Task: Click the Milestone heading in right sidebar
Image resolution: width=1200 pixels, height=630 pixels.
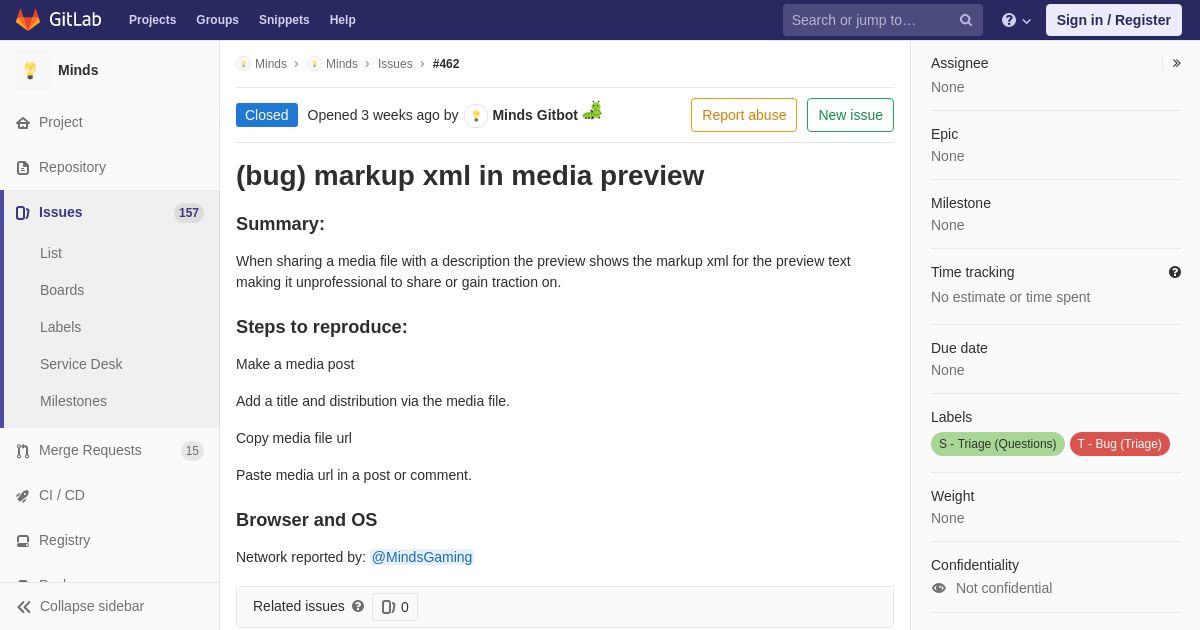Action: (x=961, y=203)
